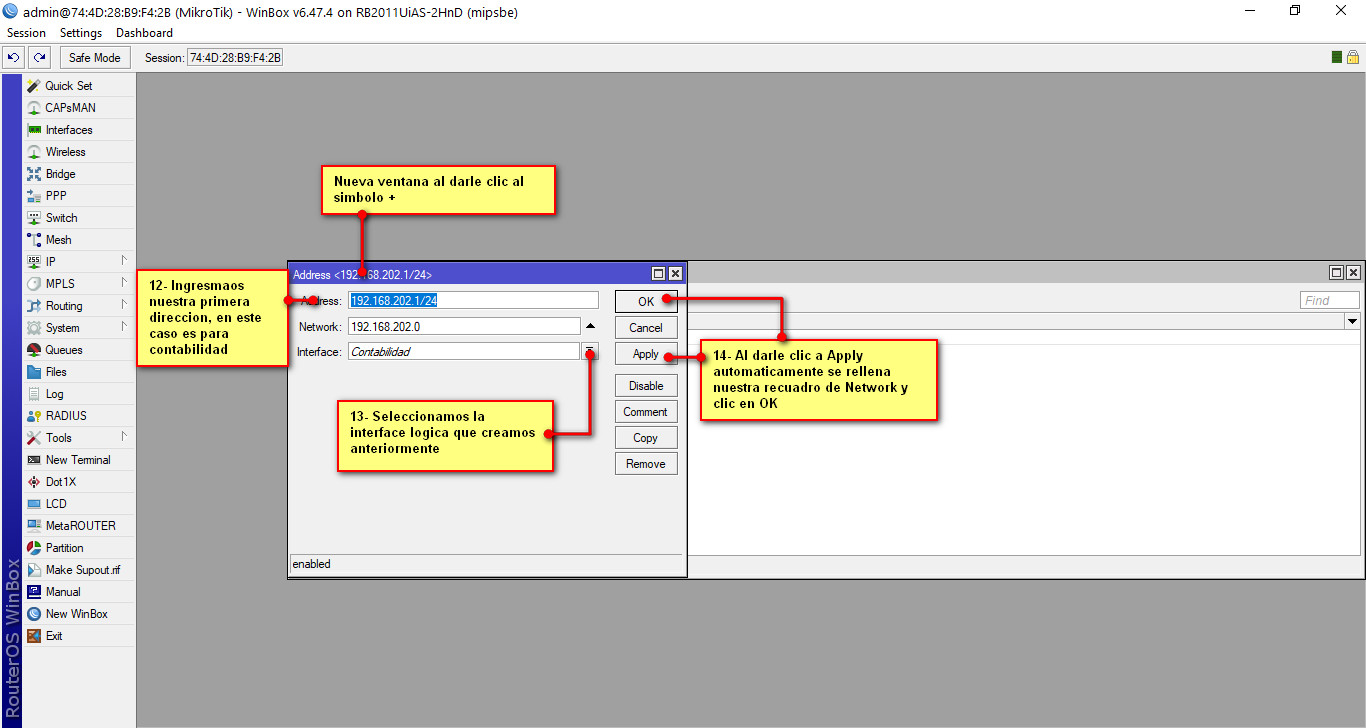Click the undo arrow in toolbar

[x=14, y=58]
